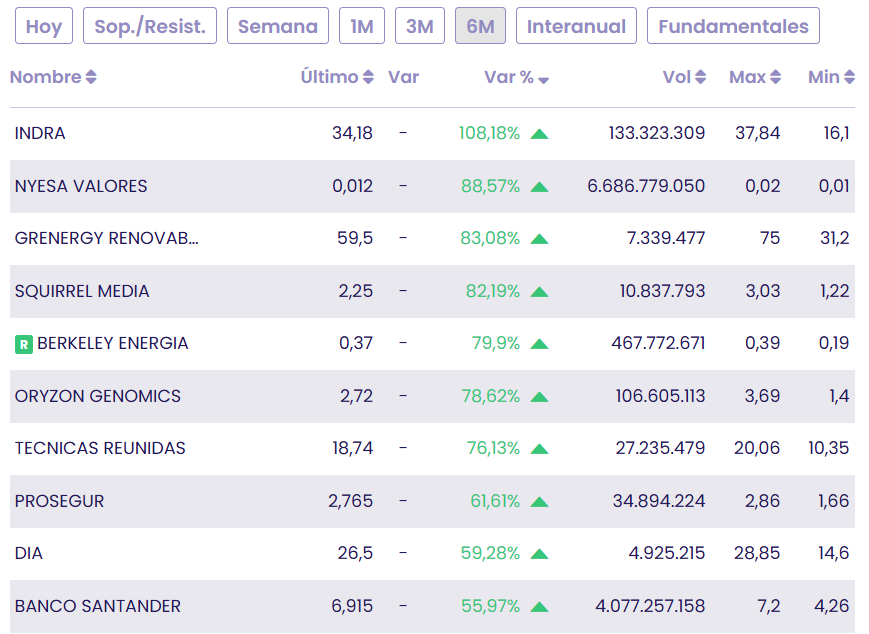The width and height of the screenshot is (869, 634).
Task: Click the green R badge beside Berkeley Energia
Action: (x=24, y=344)
